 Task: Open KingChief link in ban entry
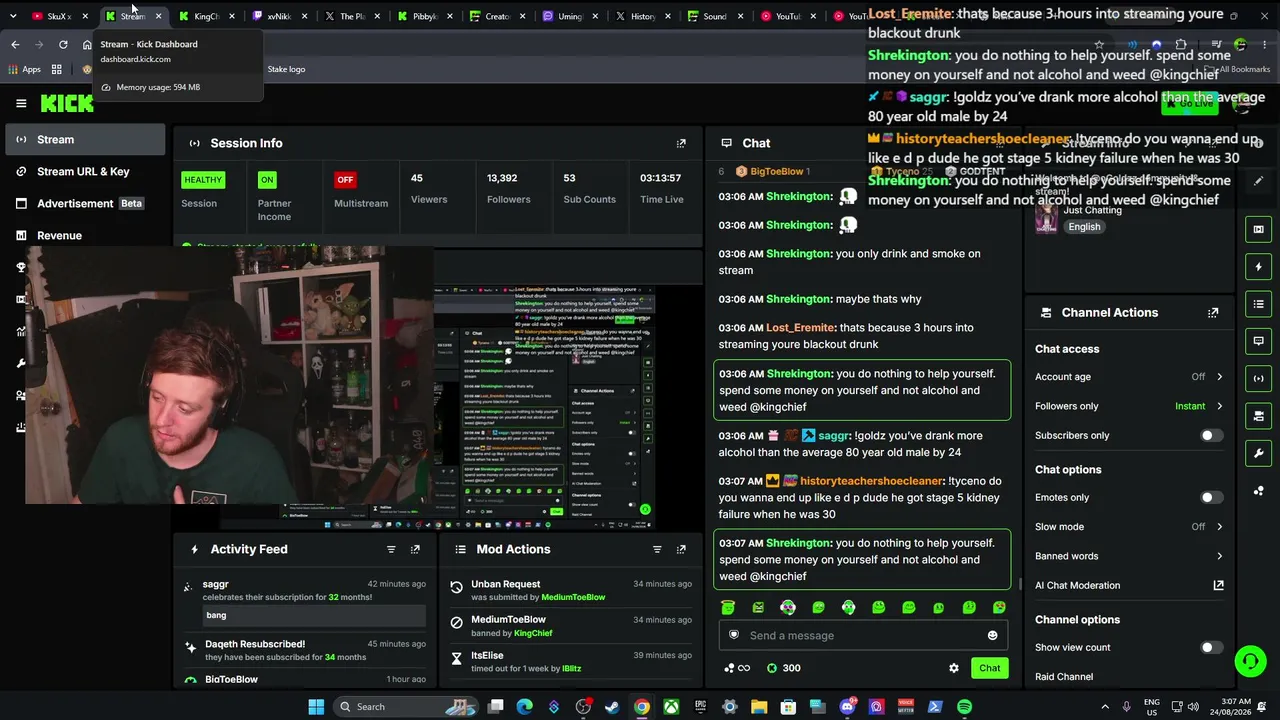tap(533, 633)
